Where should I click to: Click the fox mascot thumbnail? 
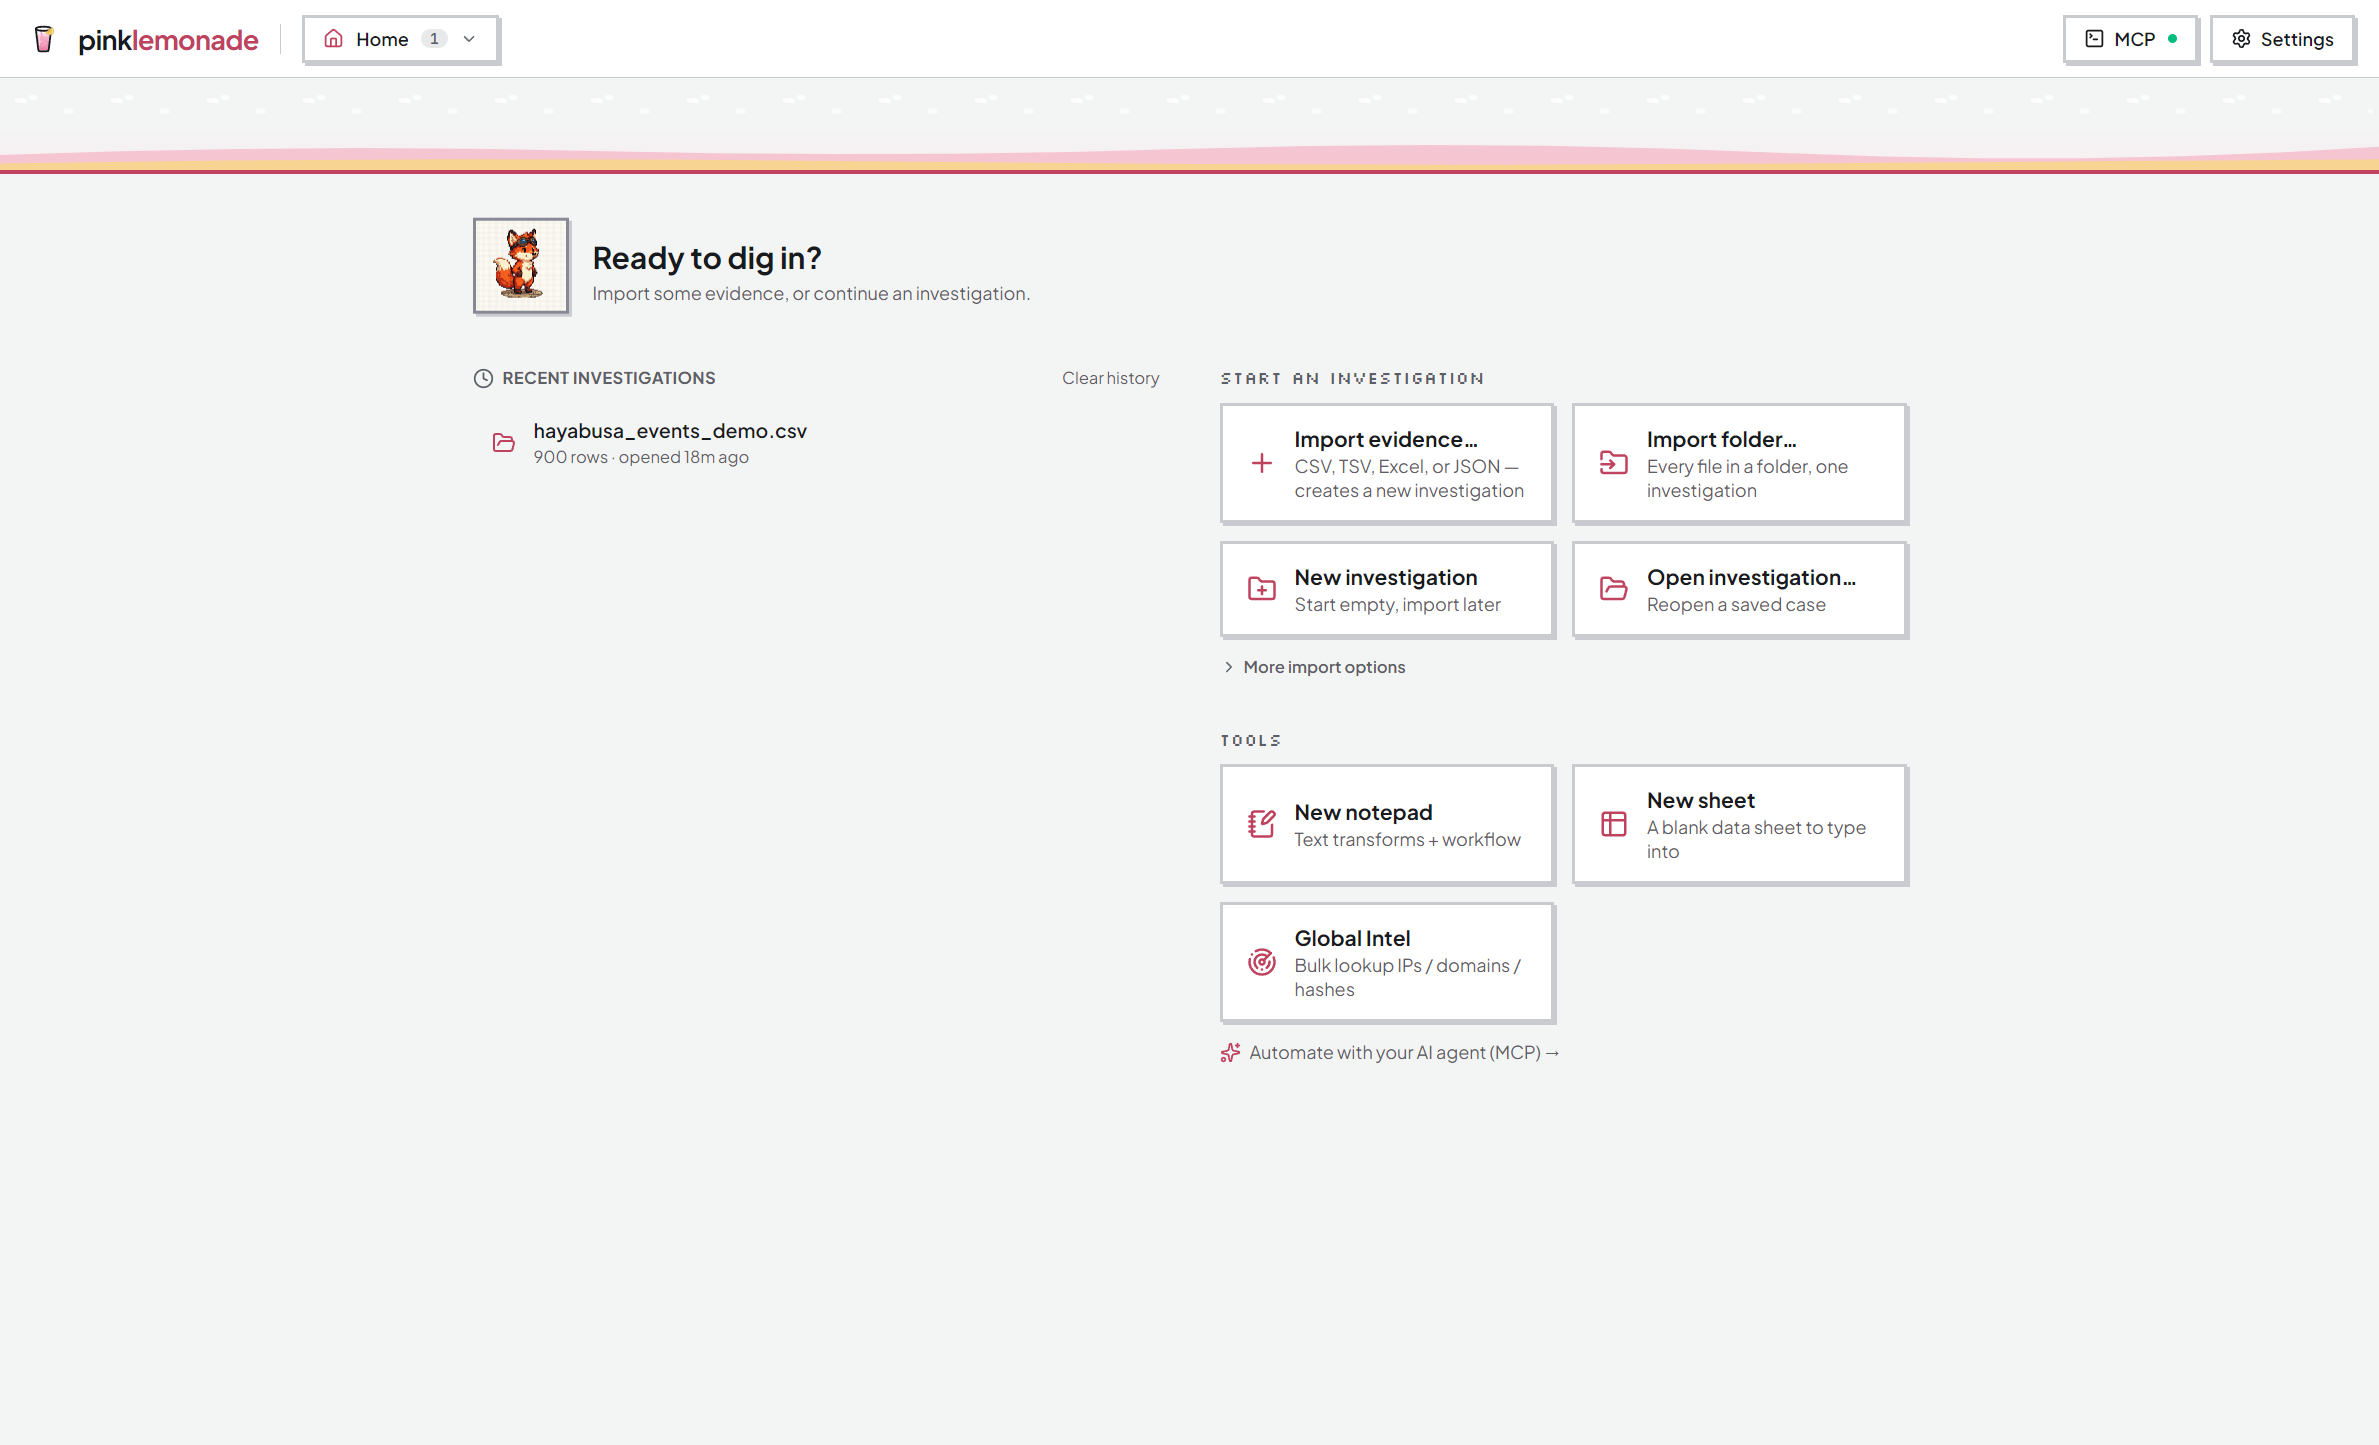tap(521, 266)
